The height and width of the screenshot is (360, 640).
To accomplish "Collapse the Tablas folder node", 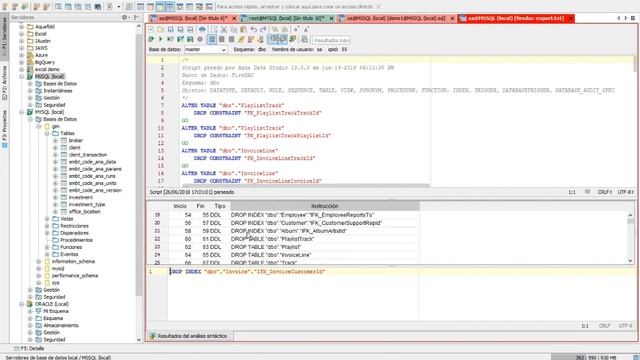I will (x=47, y=133).
